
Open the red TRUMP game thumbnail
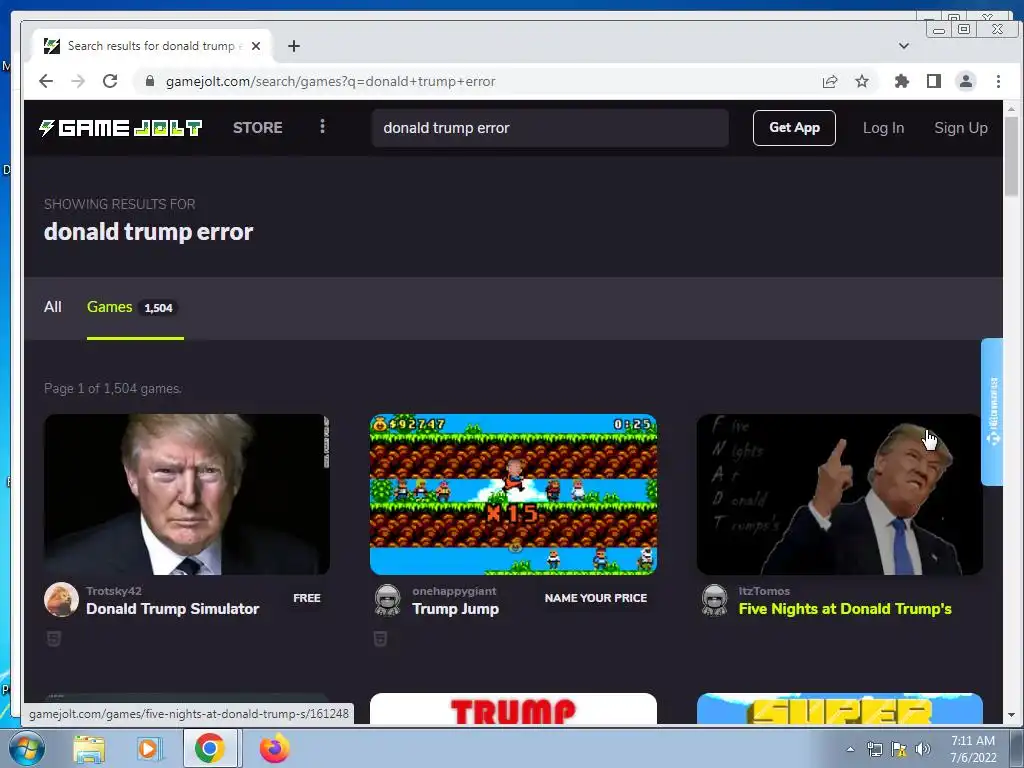click(513, 709)
